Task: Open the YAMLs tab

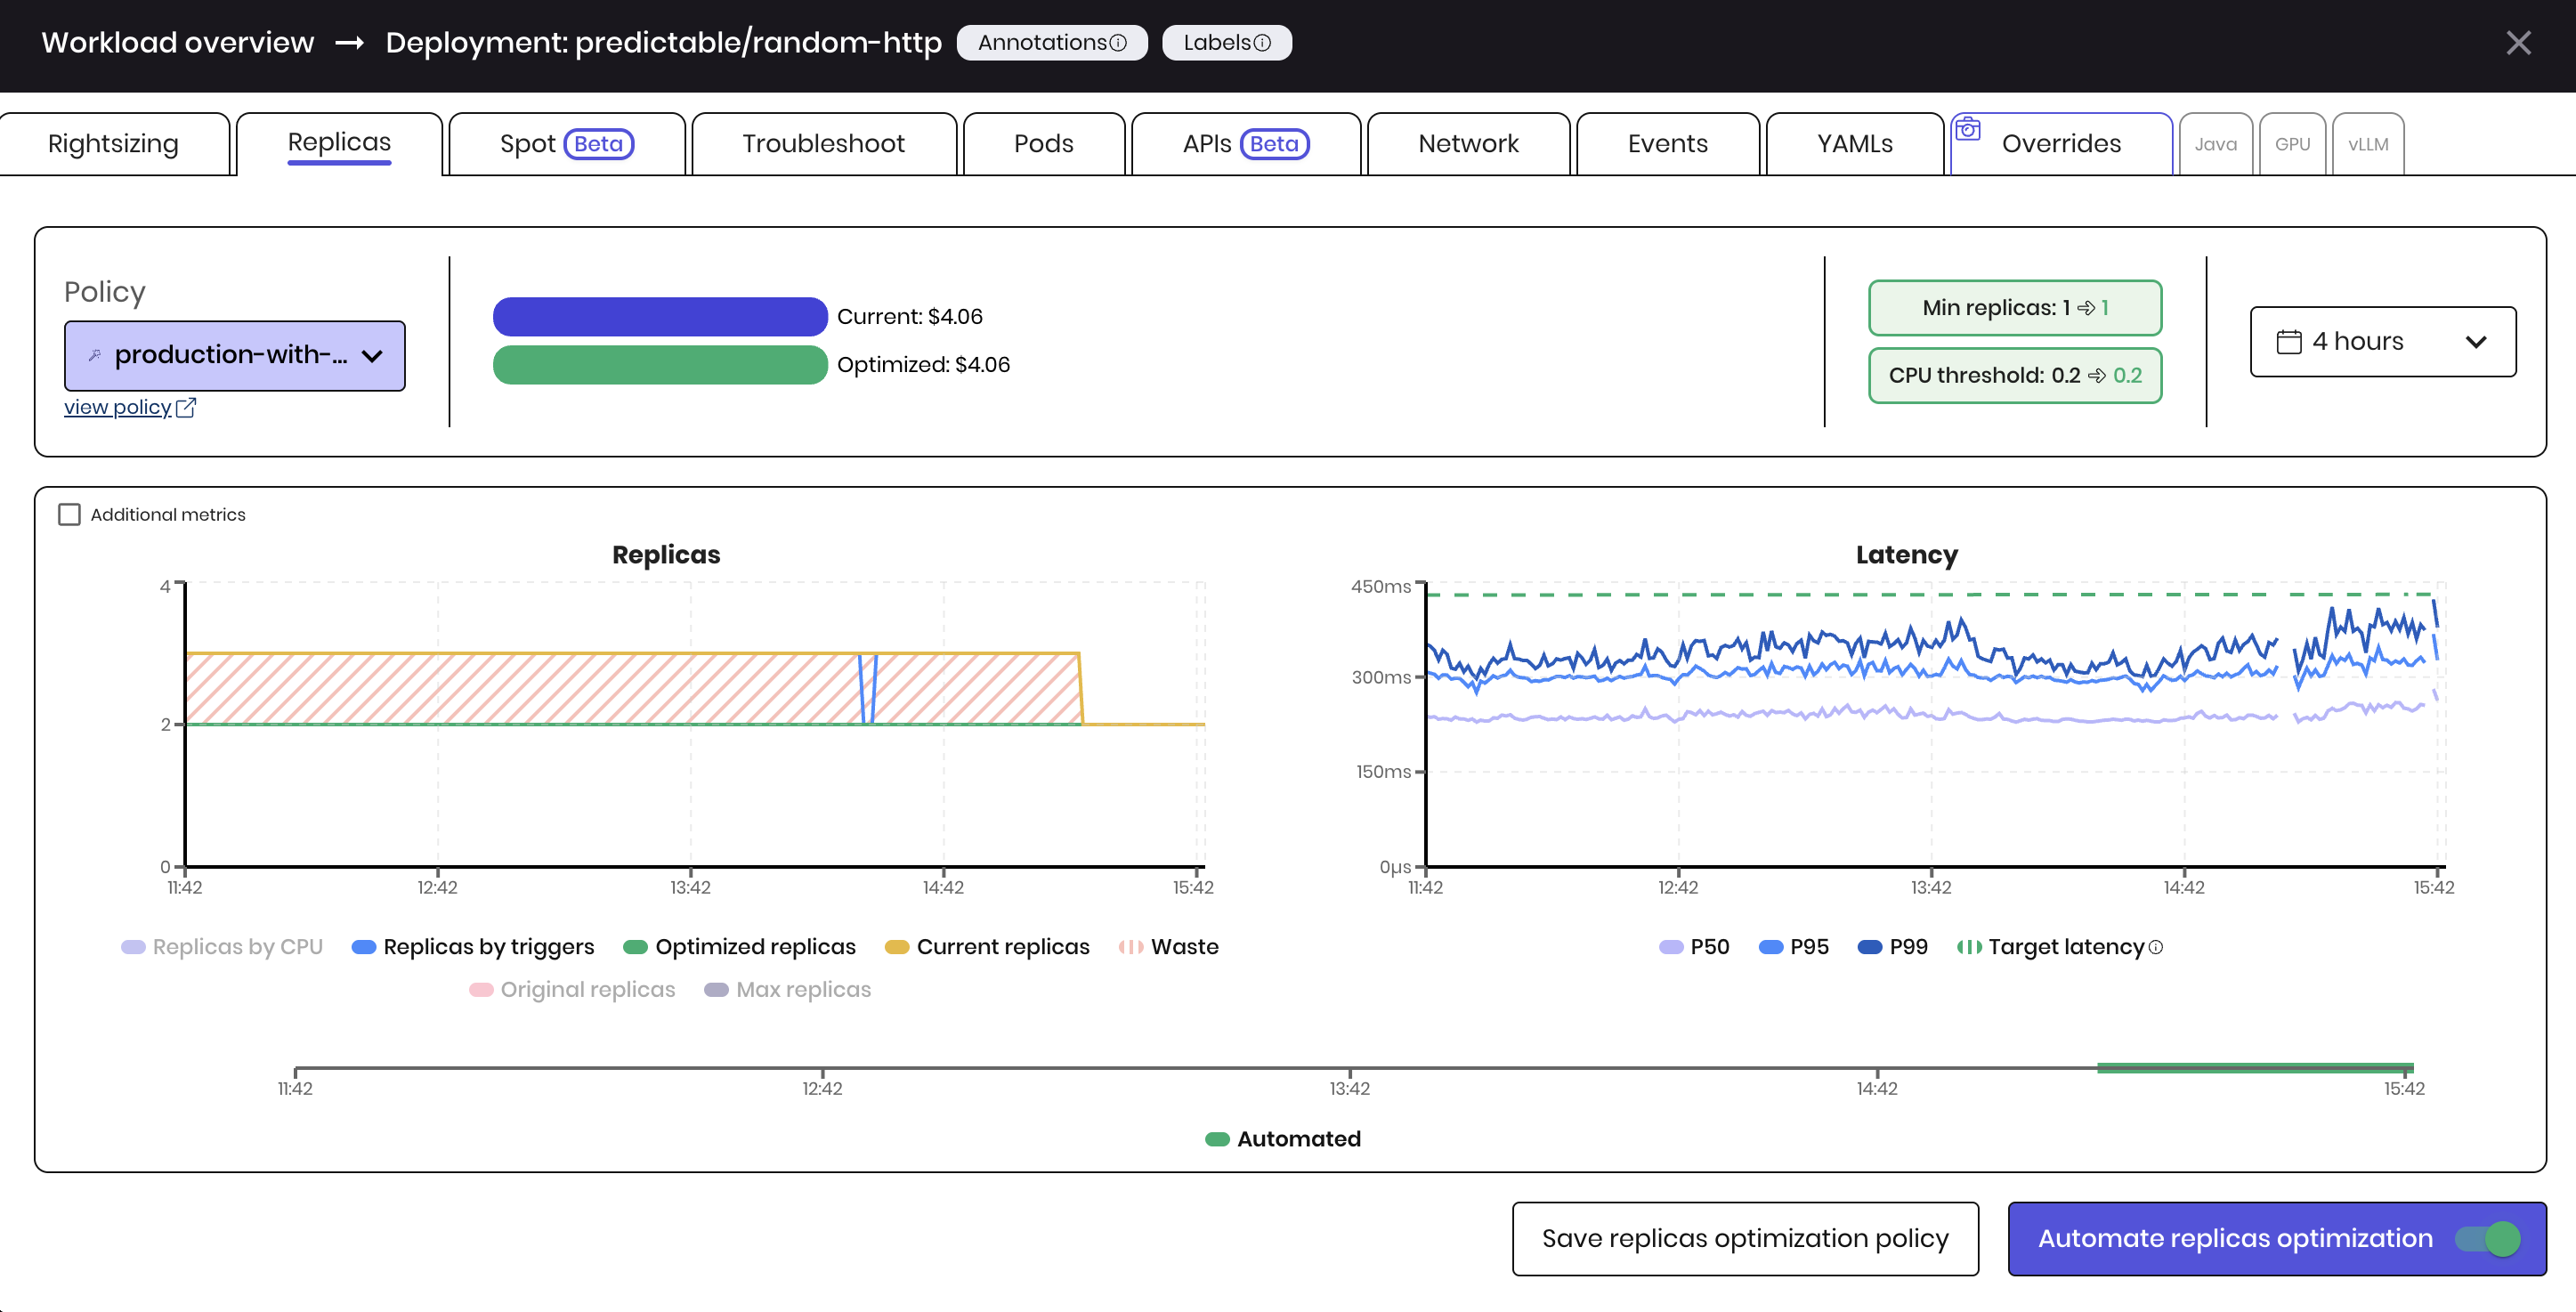Action: point(1855,144)
